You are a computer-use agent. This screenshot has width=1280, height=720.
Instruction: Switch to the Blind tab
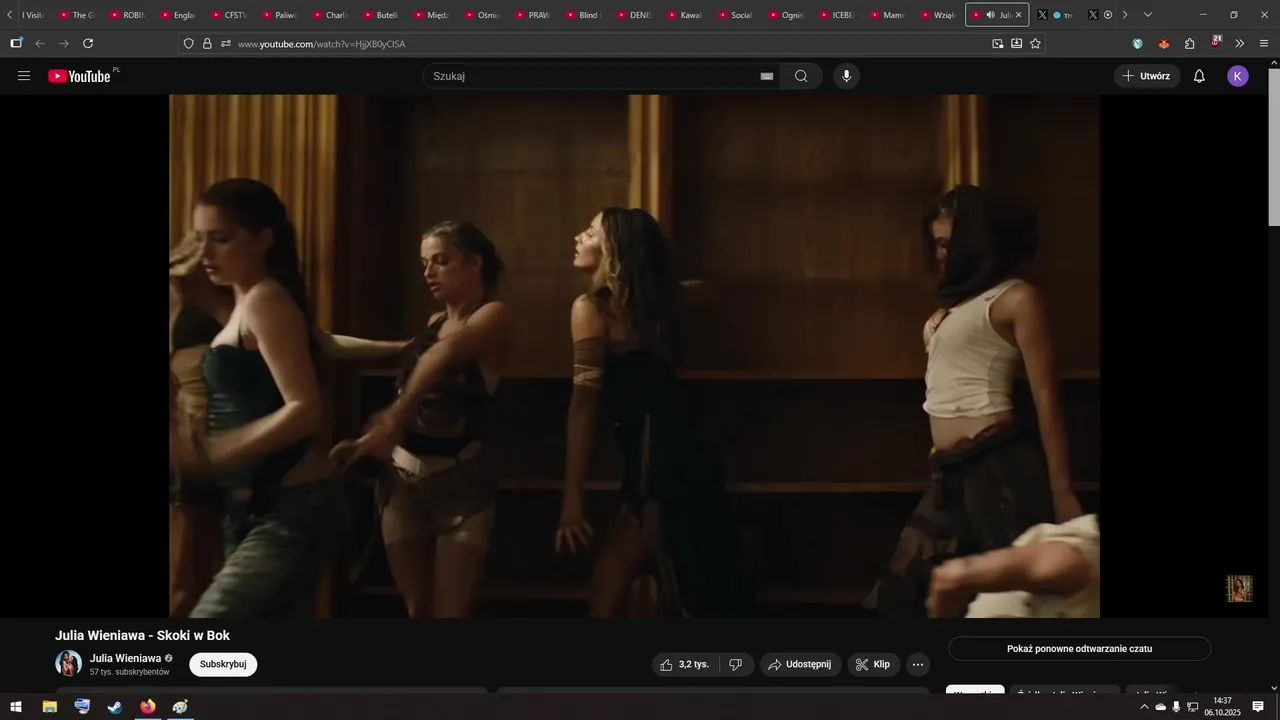(583, 15)
